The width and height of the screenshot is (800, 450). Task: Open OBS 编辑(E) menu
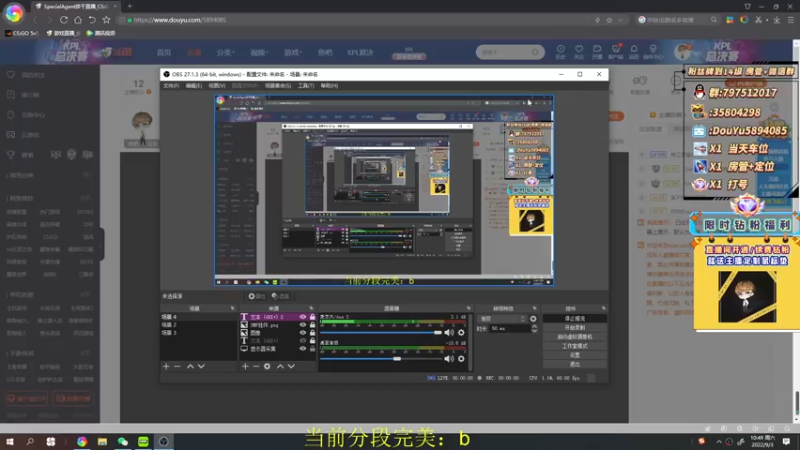point(193,86)
